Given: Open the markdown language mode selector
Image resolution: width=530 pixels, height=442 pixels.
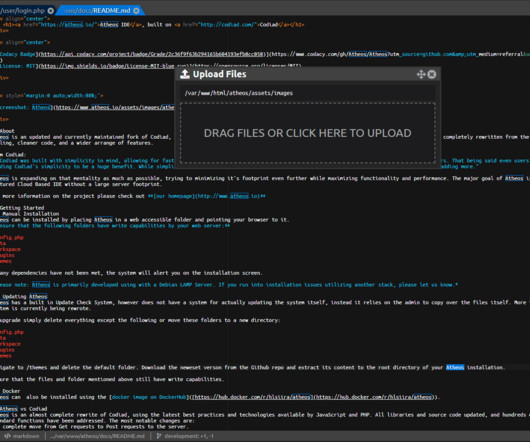Looking at the screenshot, I should click(x=26, y=436).
